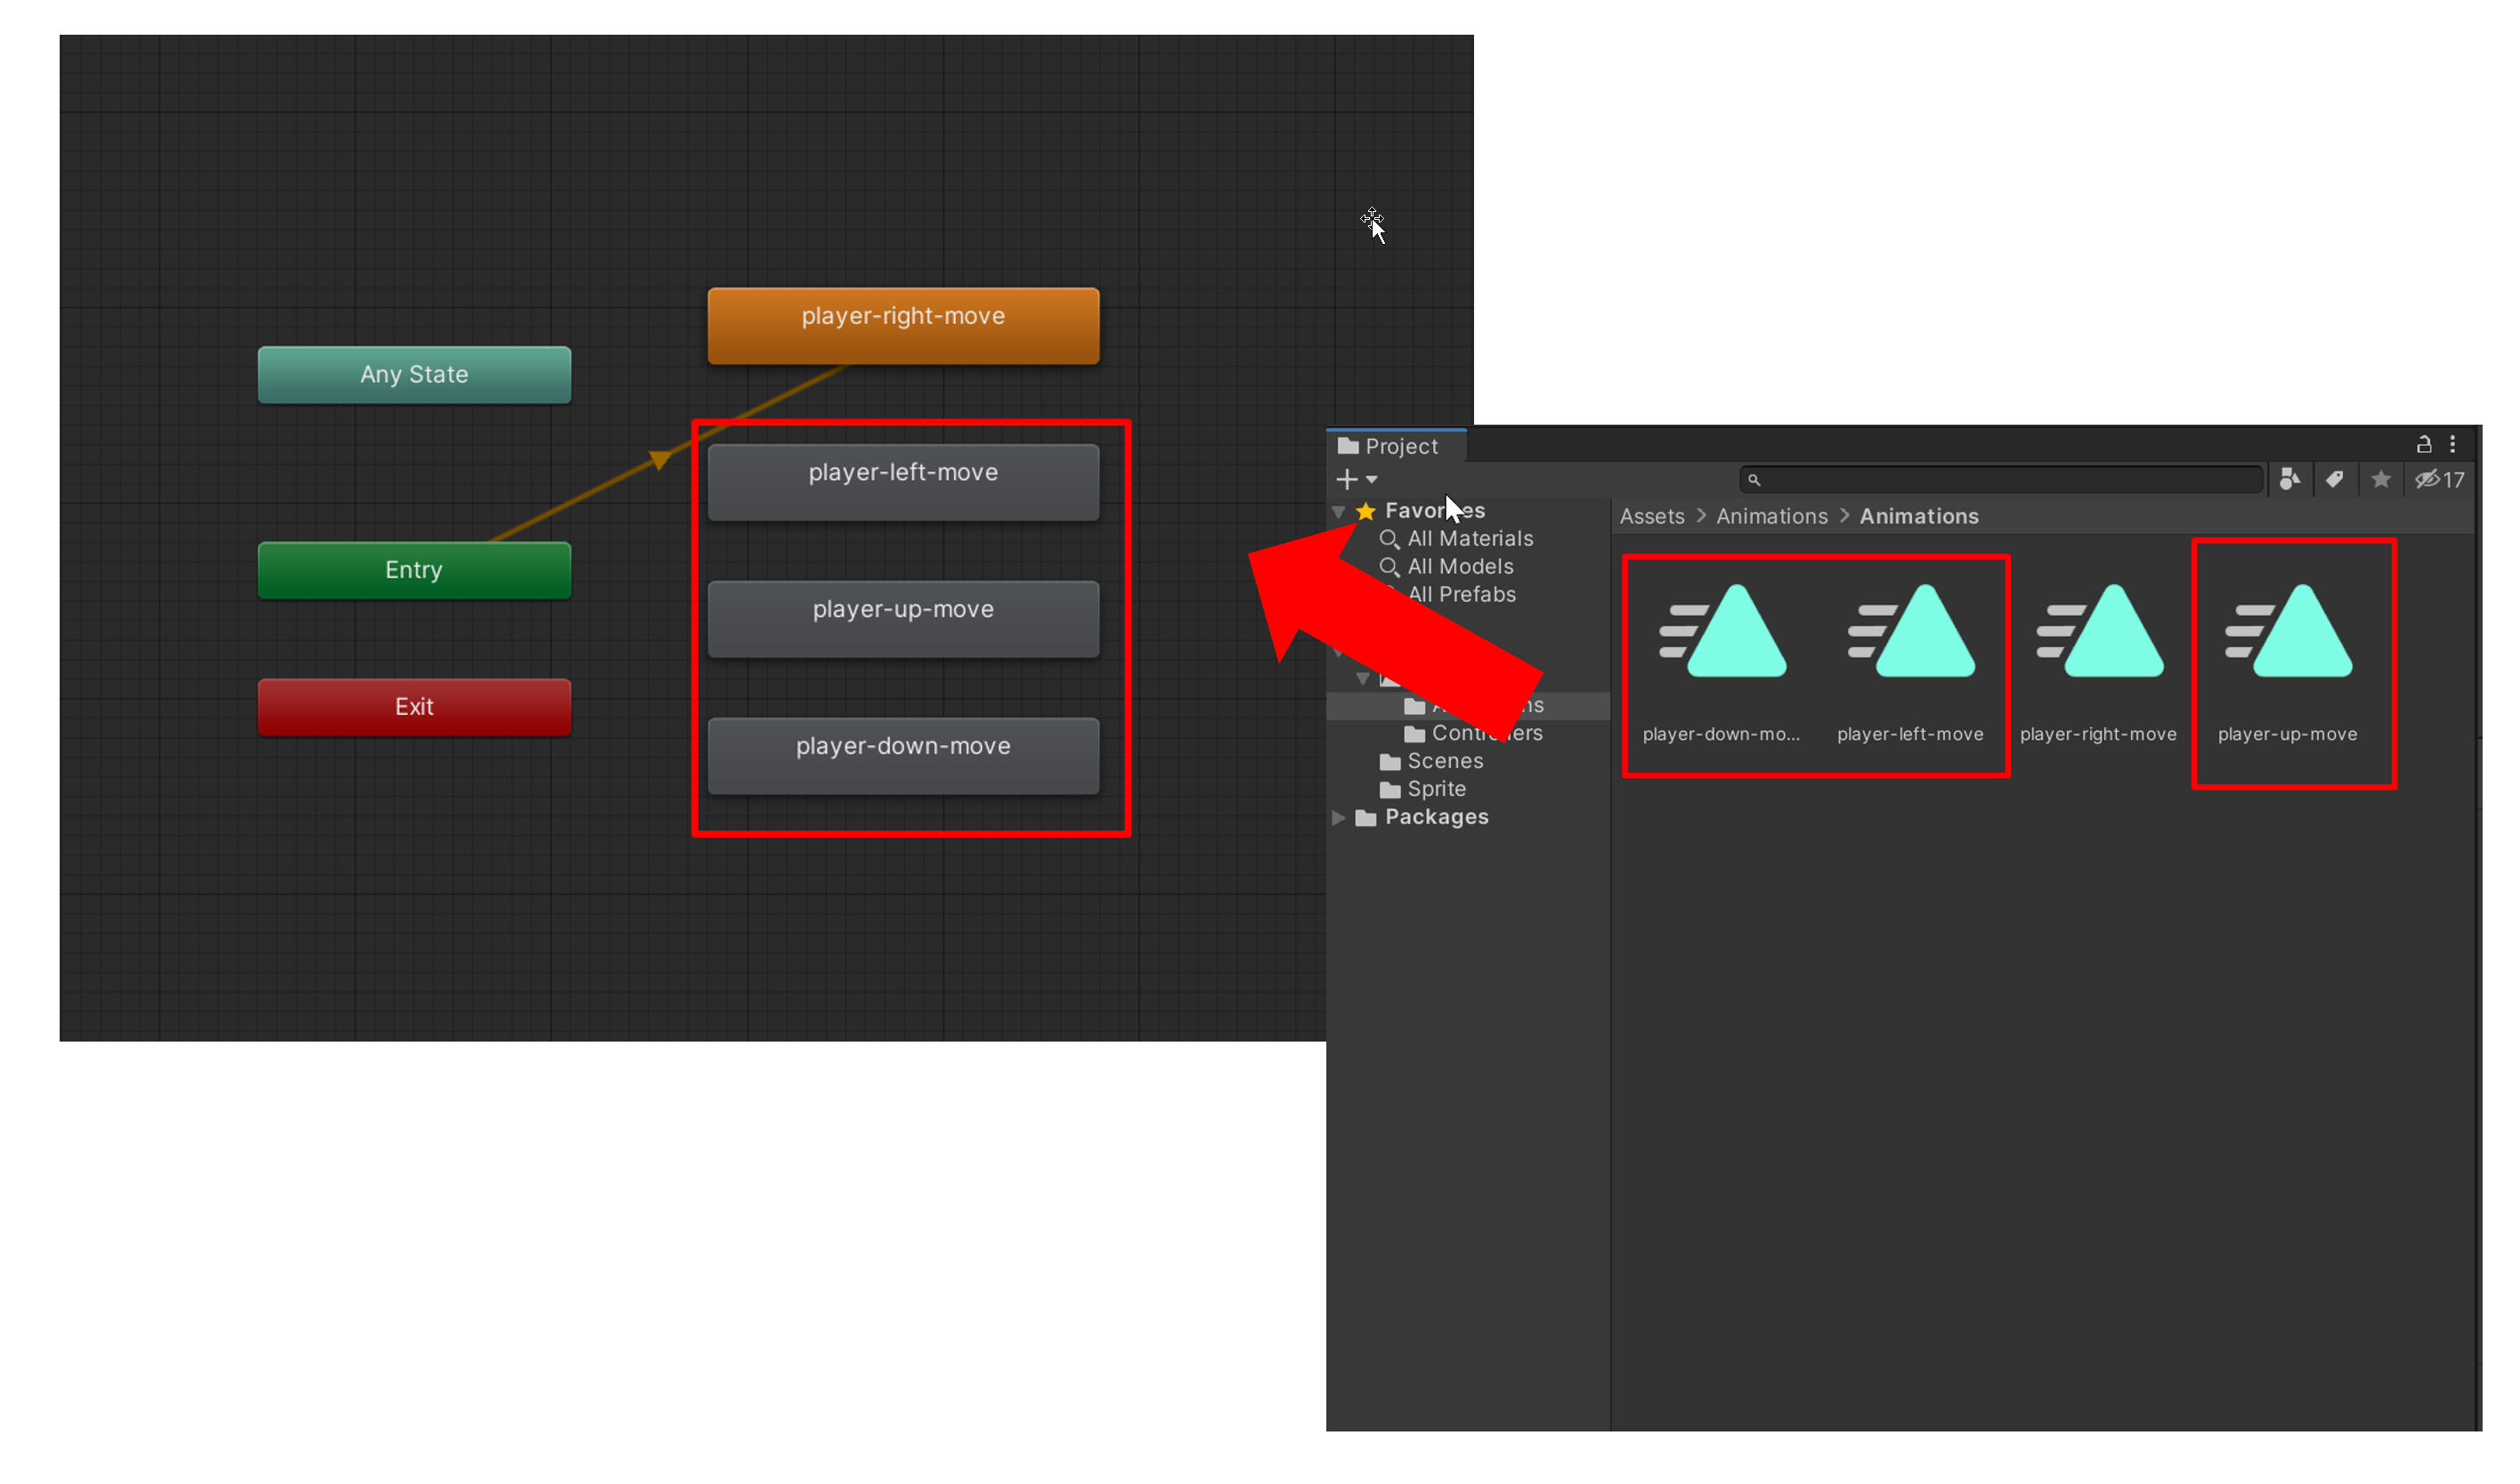Viewport: 2520px width, 1484px height.
Task: Toggle the Project panel lock icon
Action: tap(2424, 445)
